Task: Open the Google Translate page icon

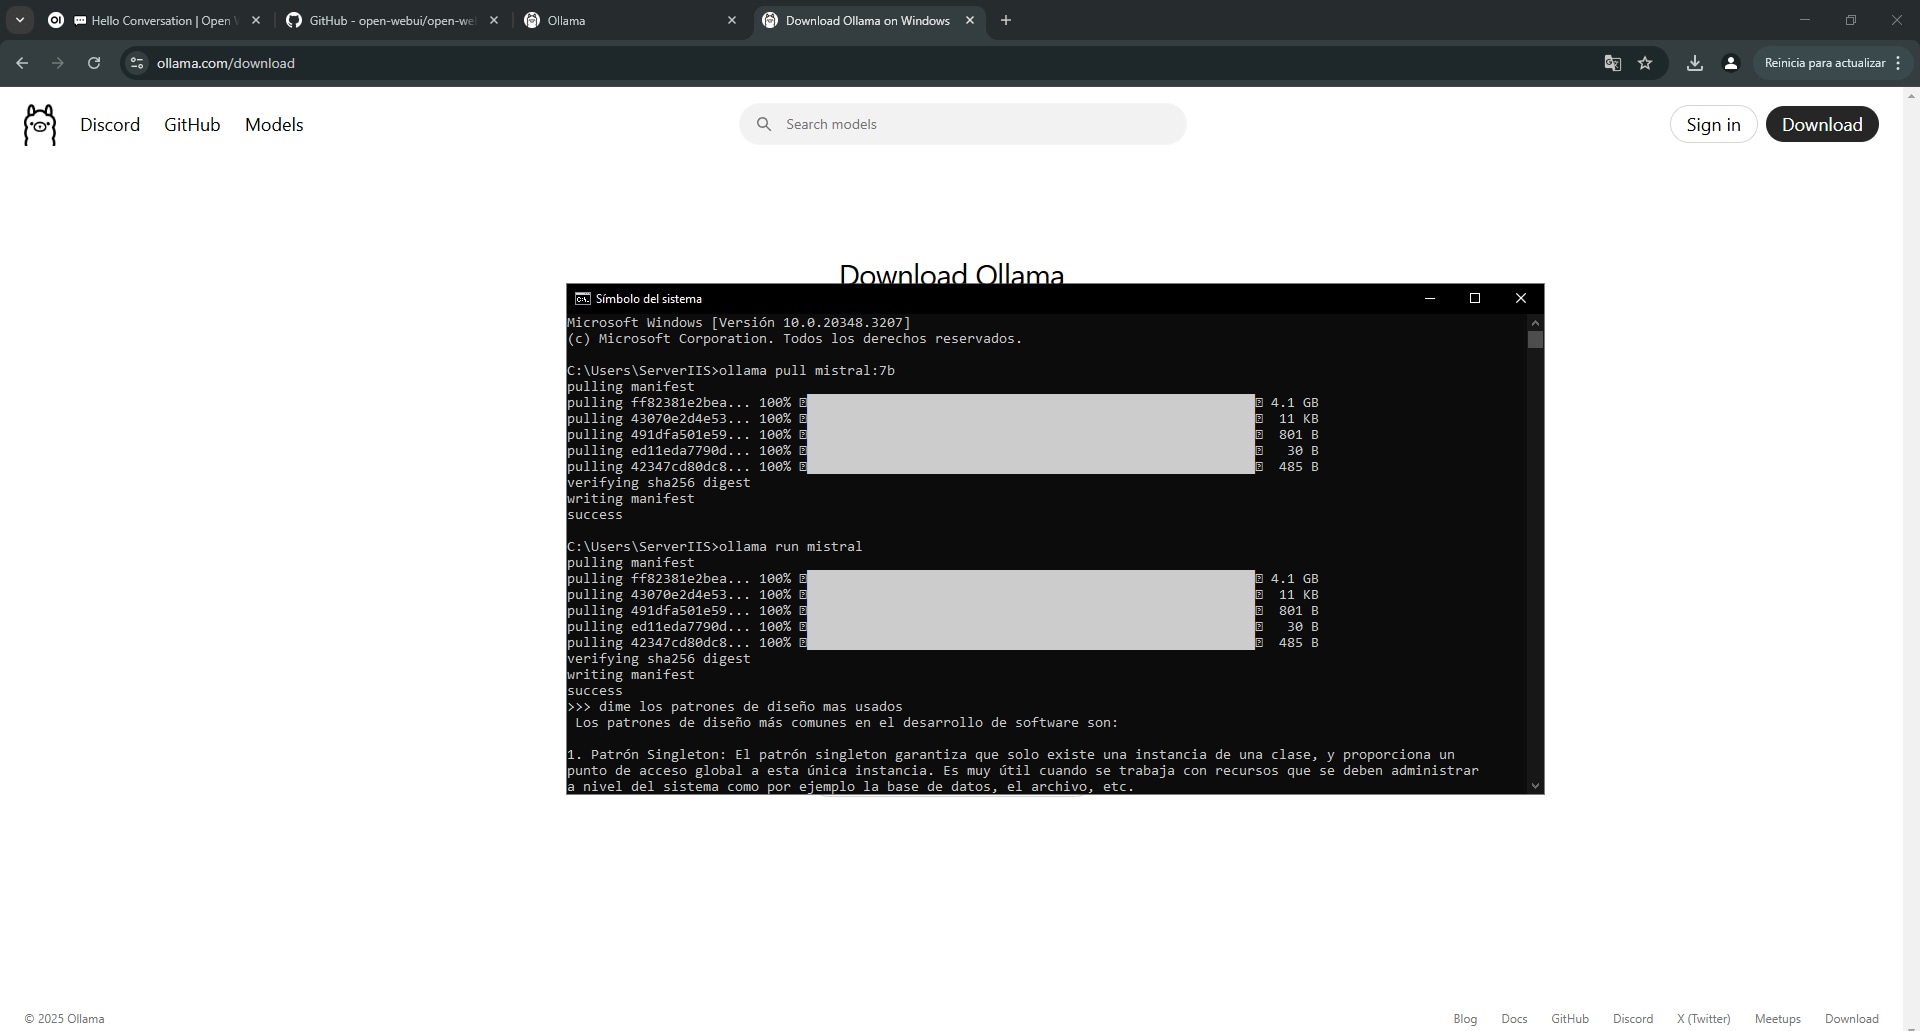Action: [x=1612, y=63]
